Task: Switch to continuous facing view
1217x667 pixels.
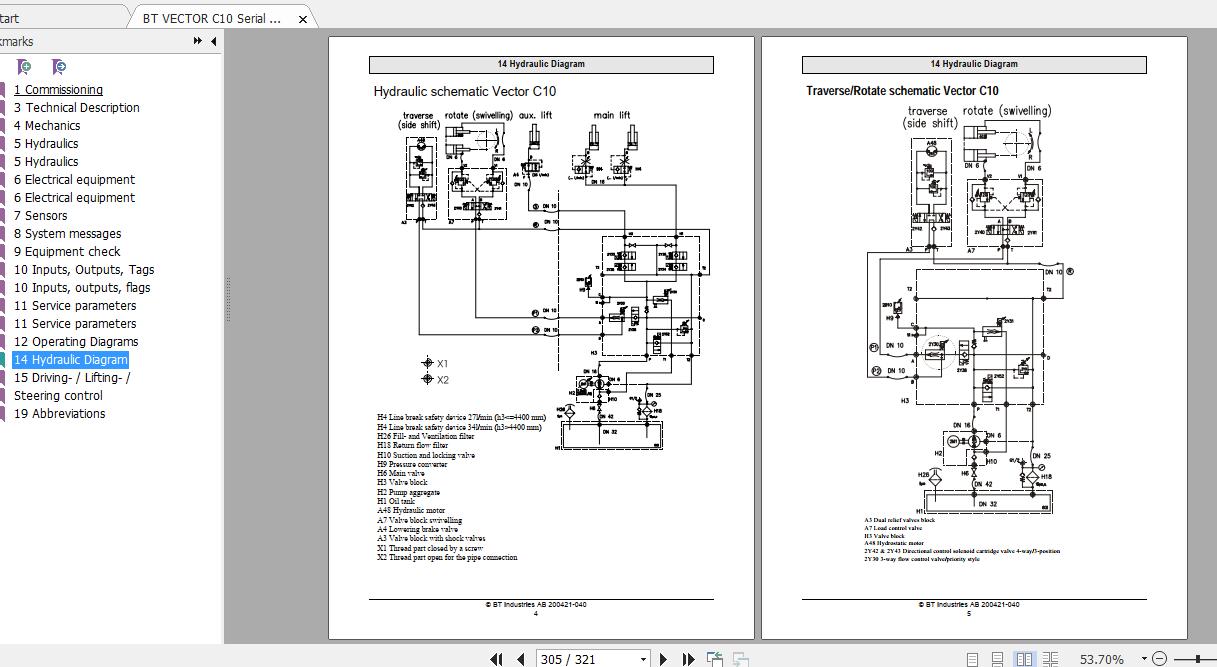Action: click(1050, 659)
